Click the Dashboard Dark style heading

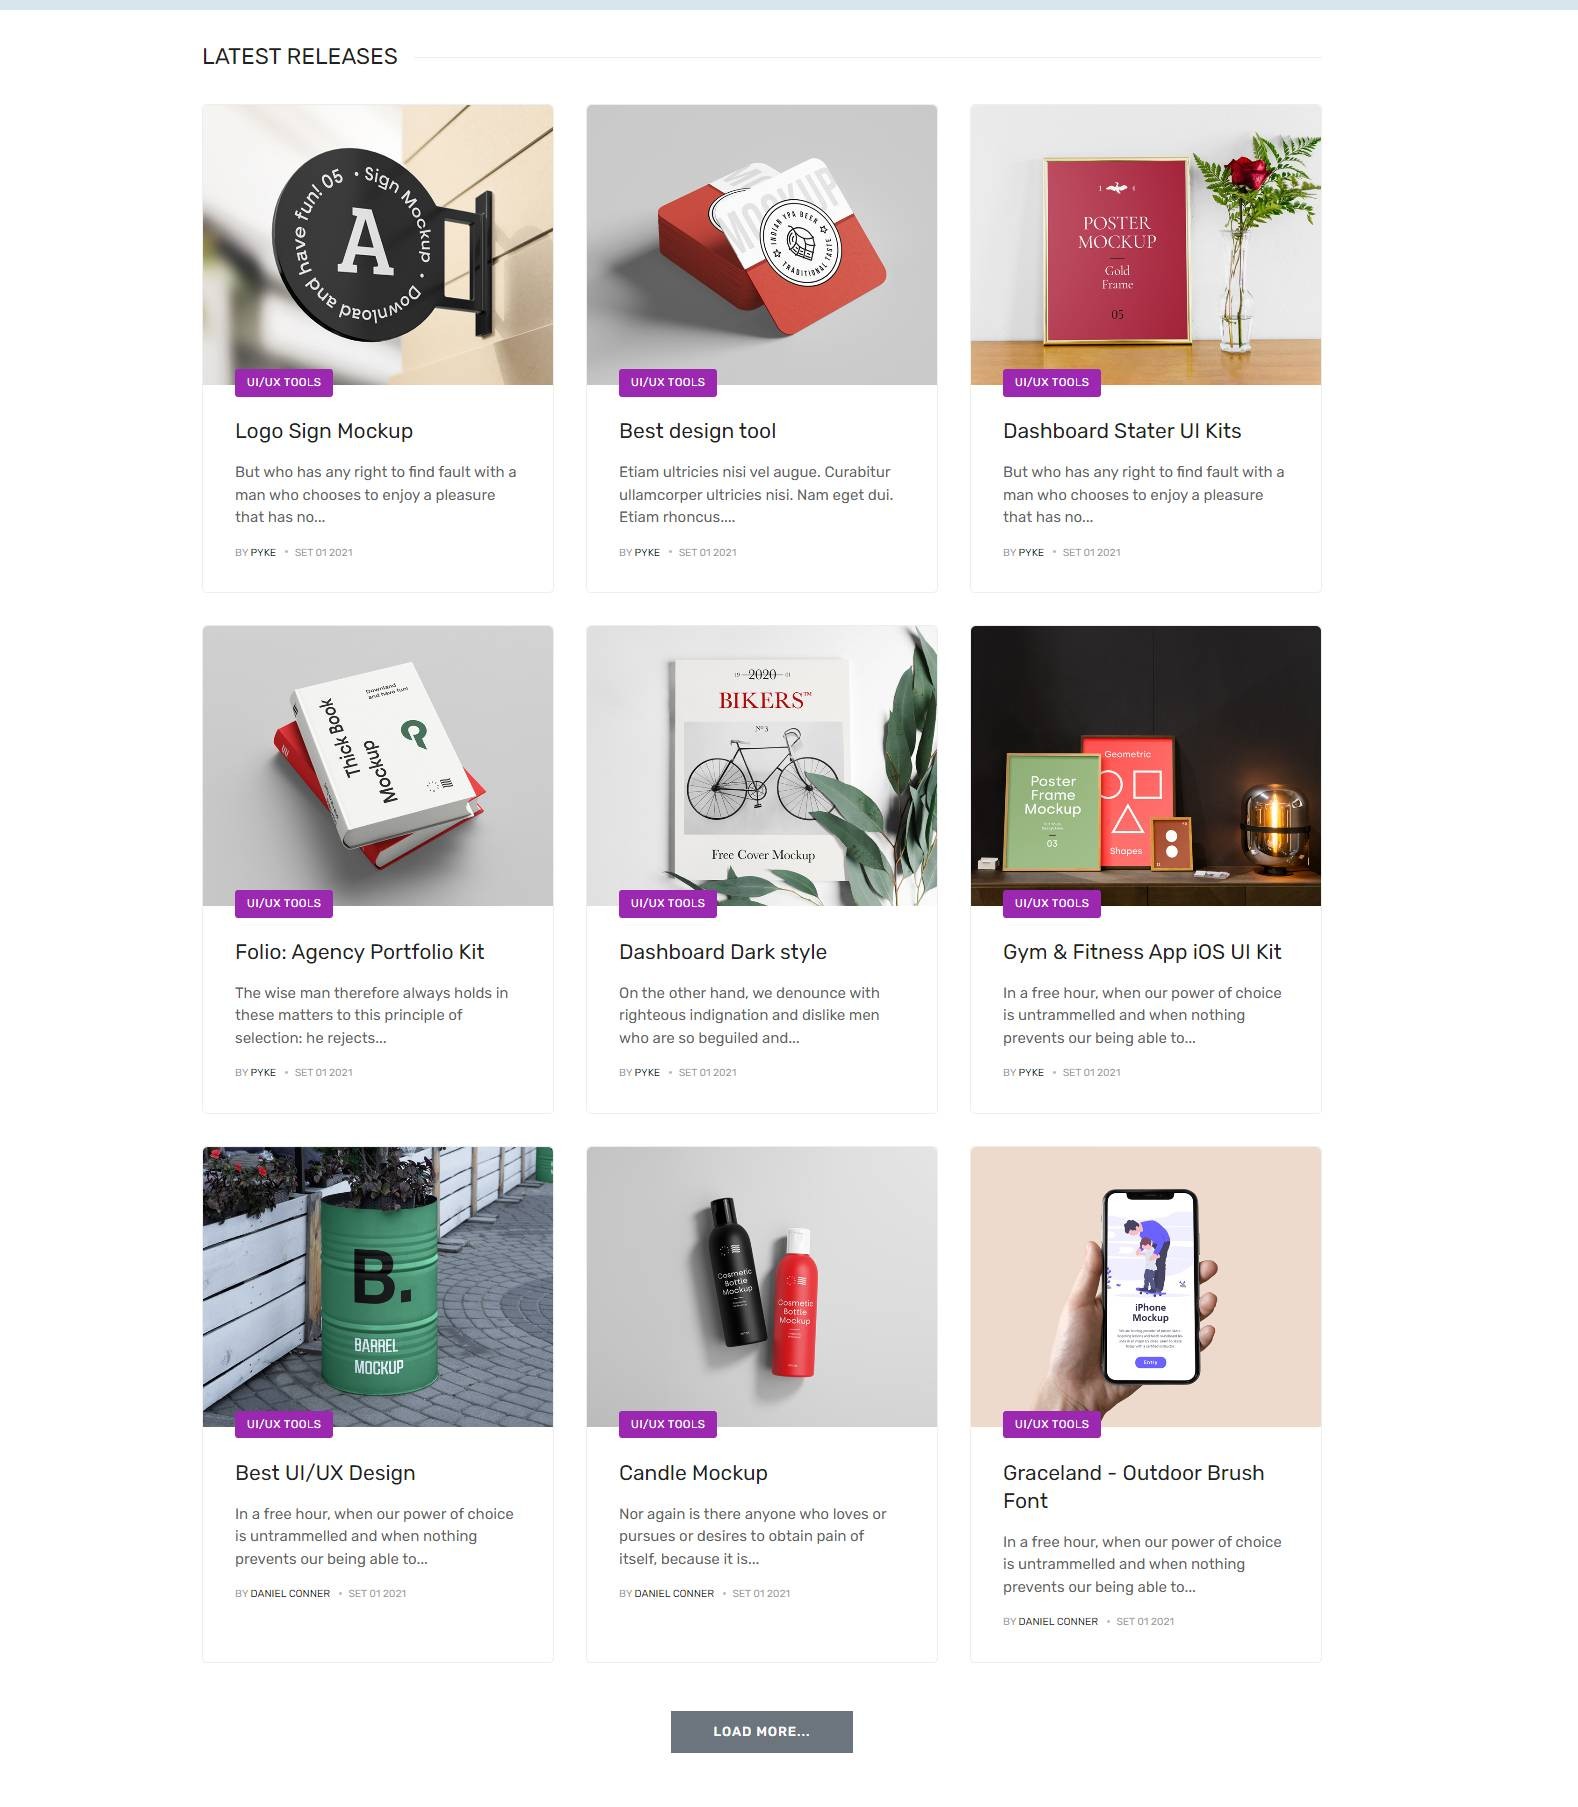point(723,952)
